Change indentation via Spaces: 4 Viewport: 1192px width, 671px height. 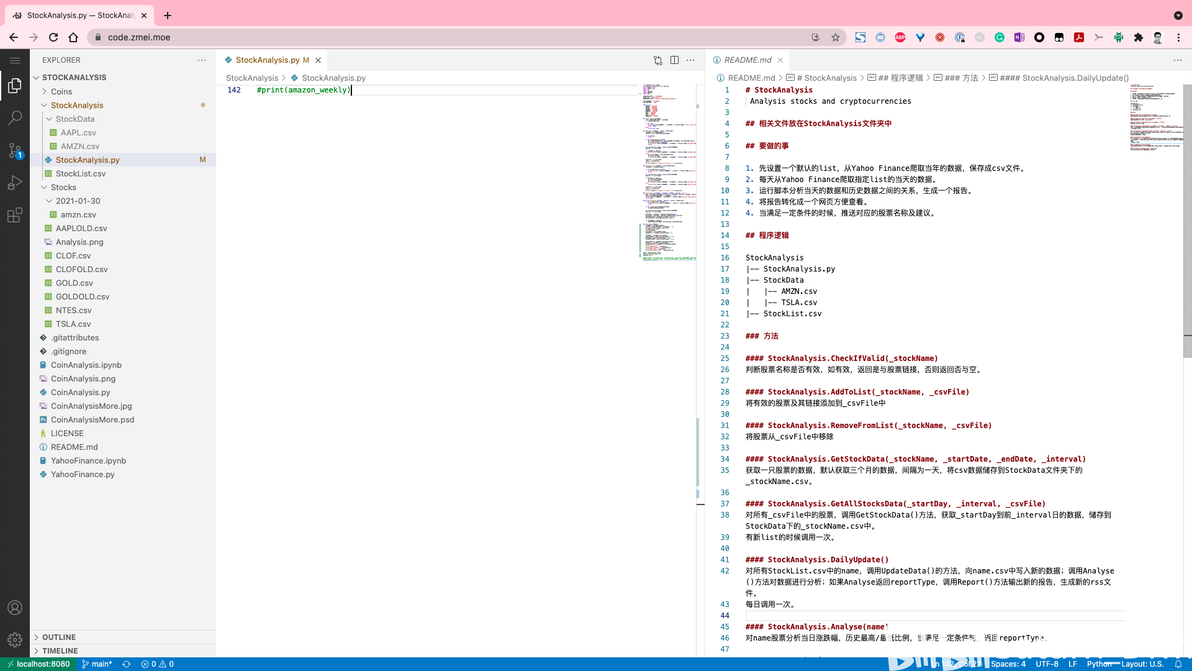click(1008, 664)
